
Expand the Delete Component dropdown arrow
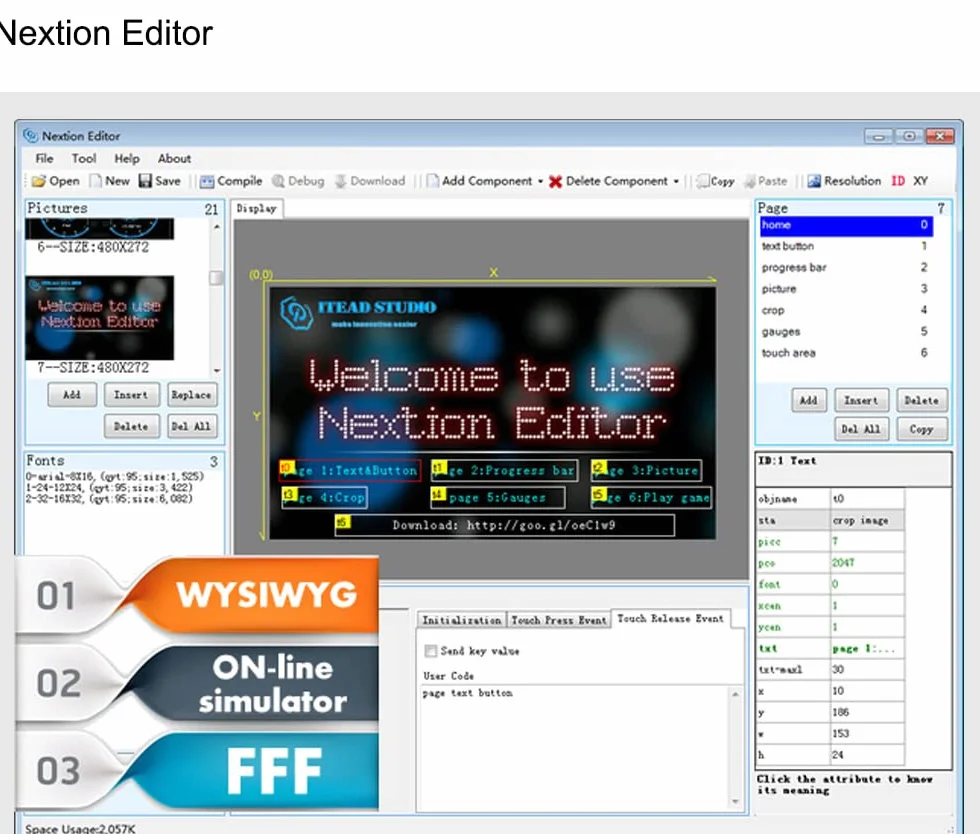click(676, 182)
